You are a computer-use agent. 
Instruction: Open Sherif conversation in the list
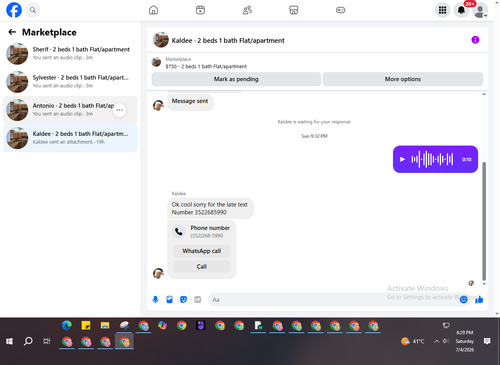click(70, 53)
